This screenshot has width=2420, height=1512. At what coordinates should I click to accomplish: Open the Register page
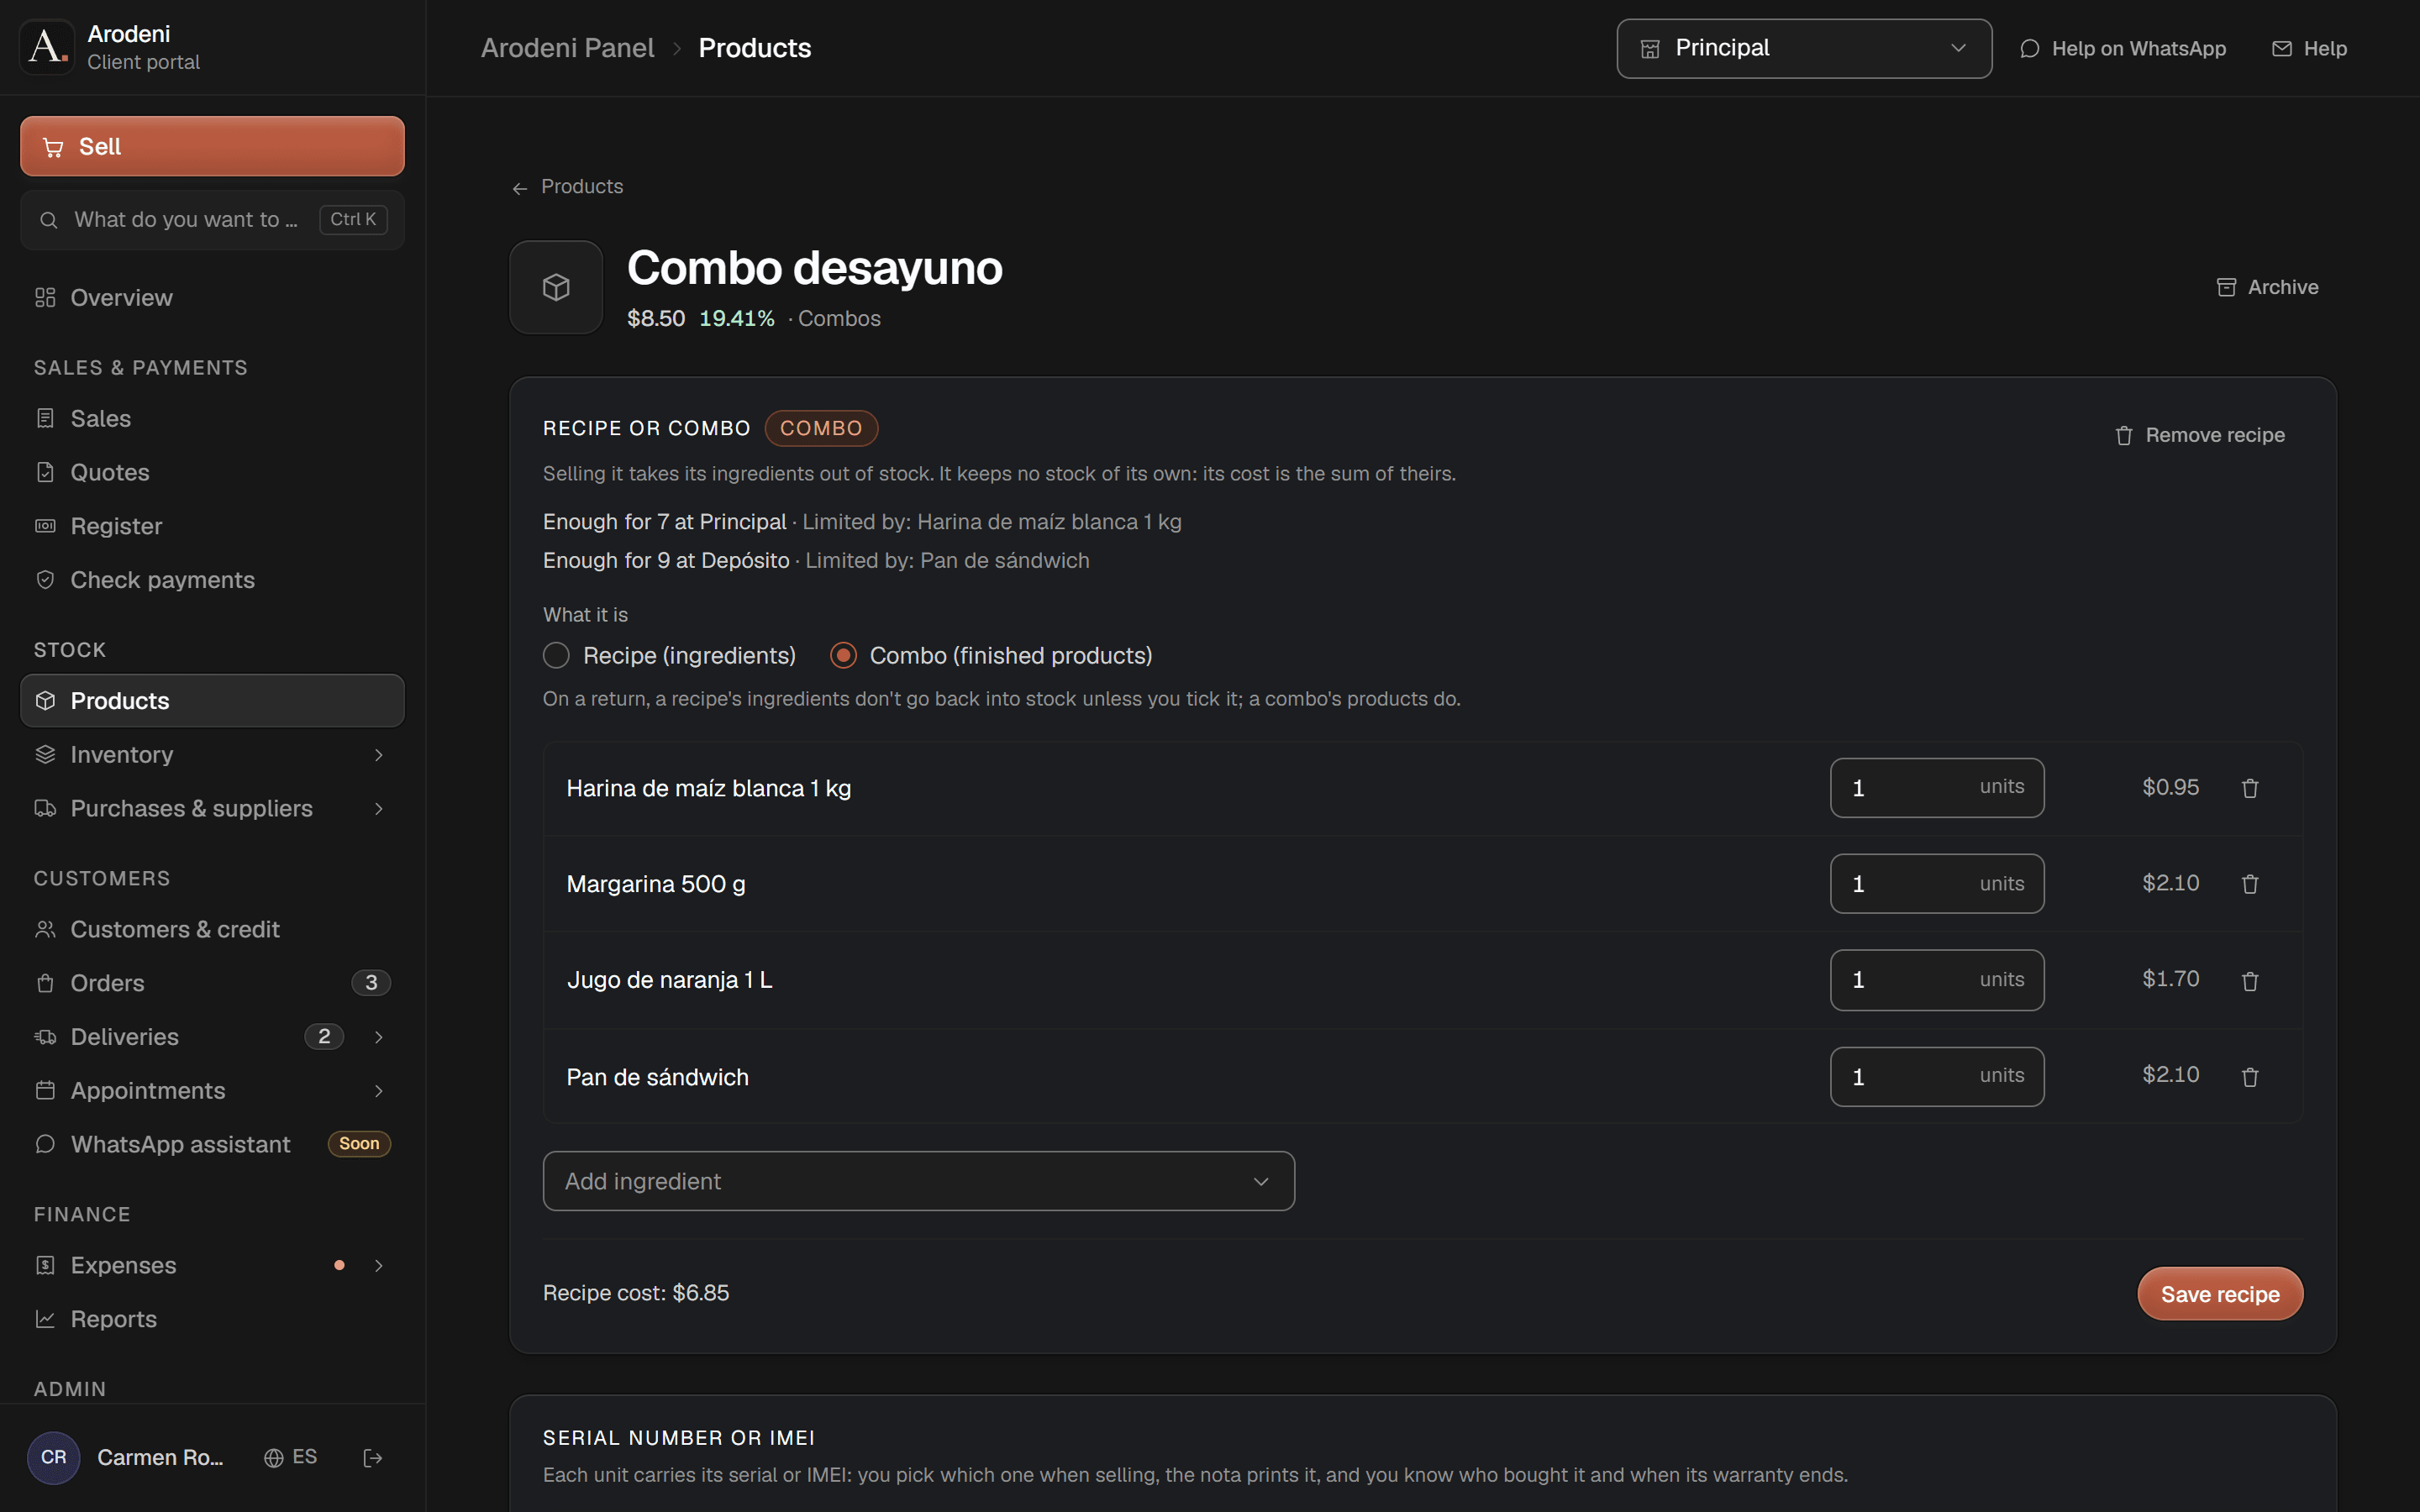pyautogui.click(x=212, y=526)
